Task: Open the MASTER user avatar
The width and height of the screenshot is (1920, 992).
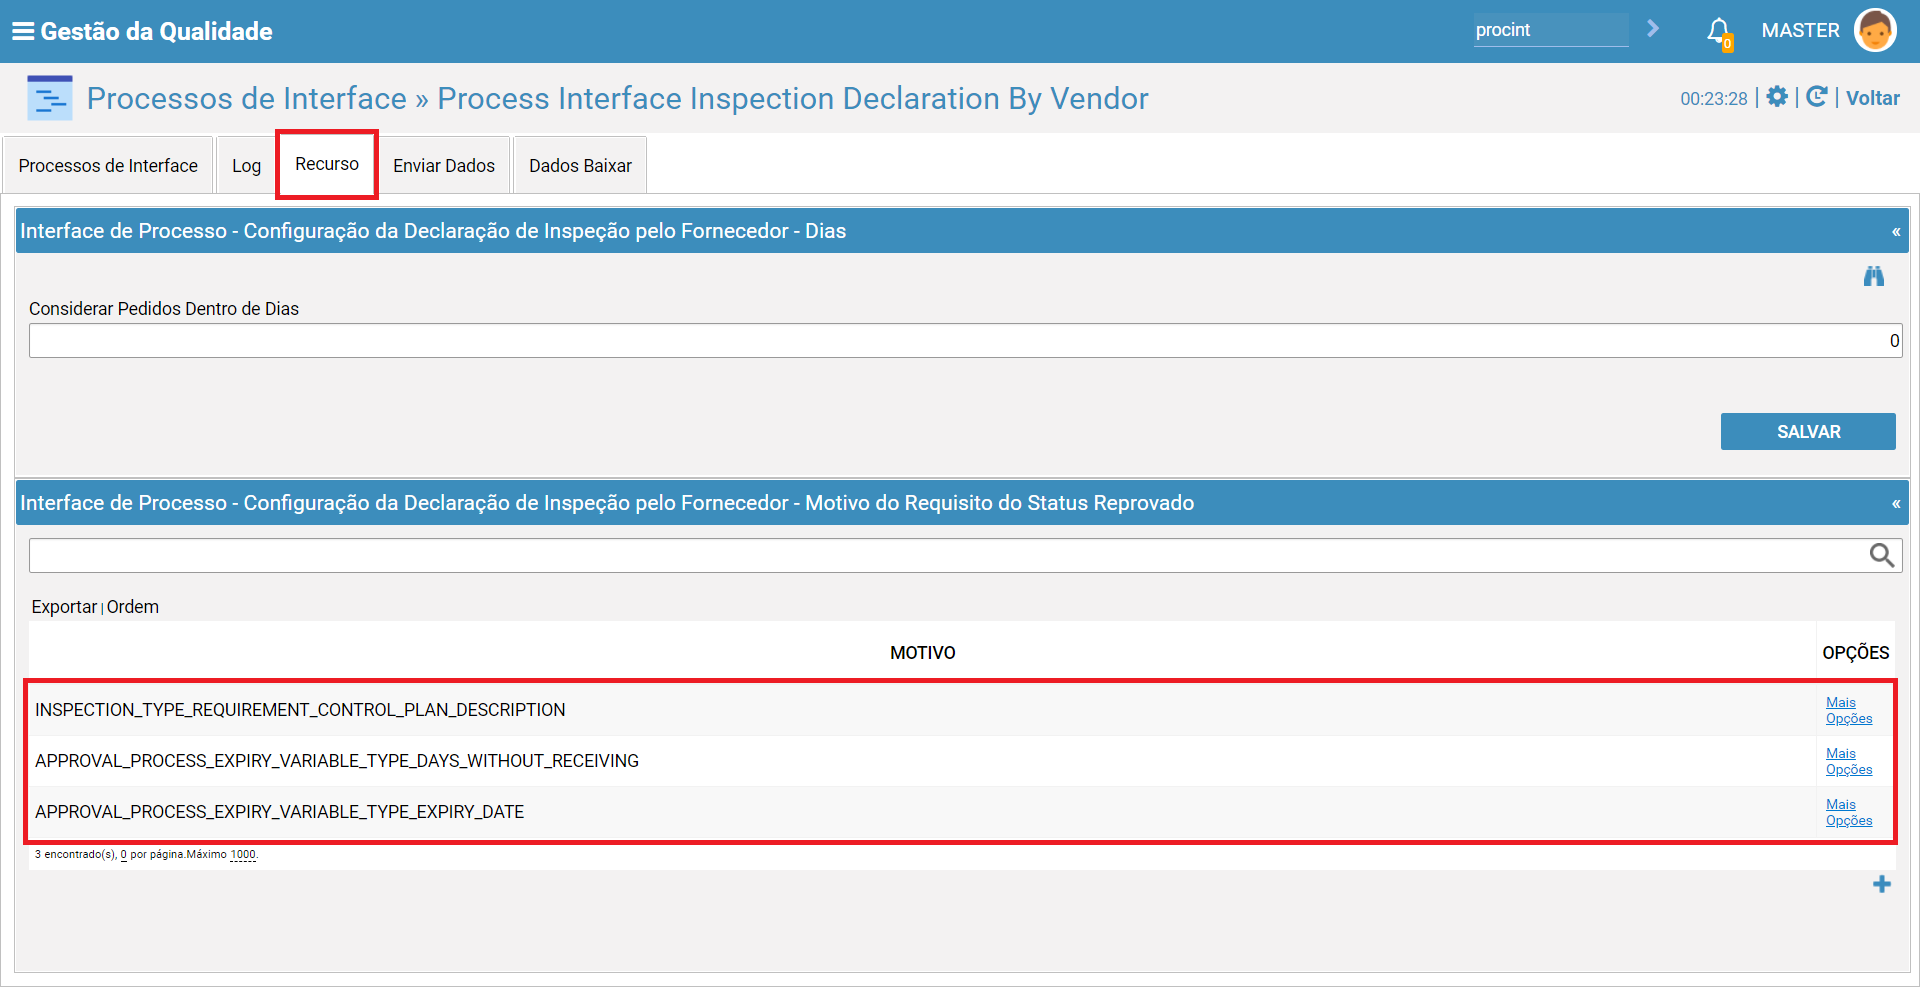Action: pyautogui.click(x=1875, y=30)
